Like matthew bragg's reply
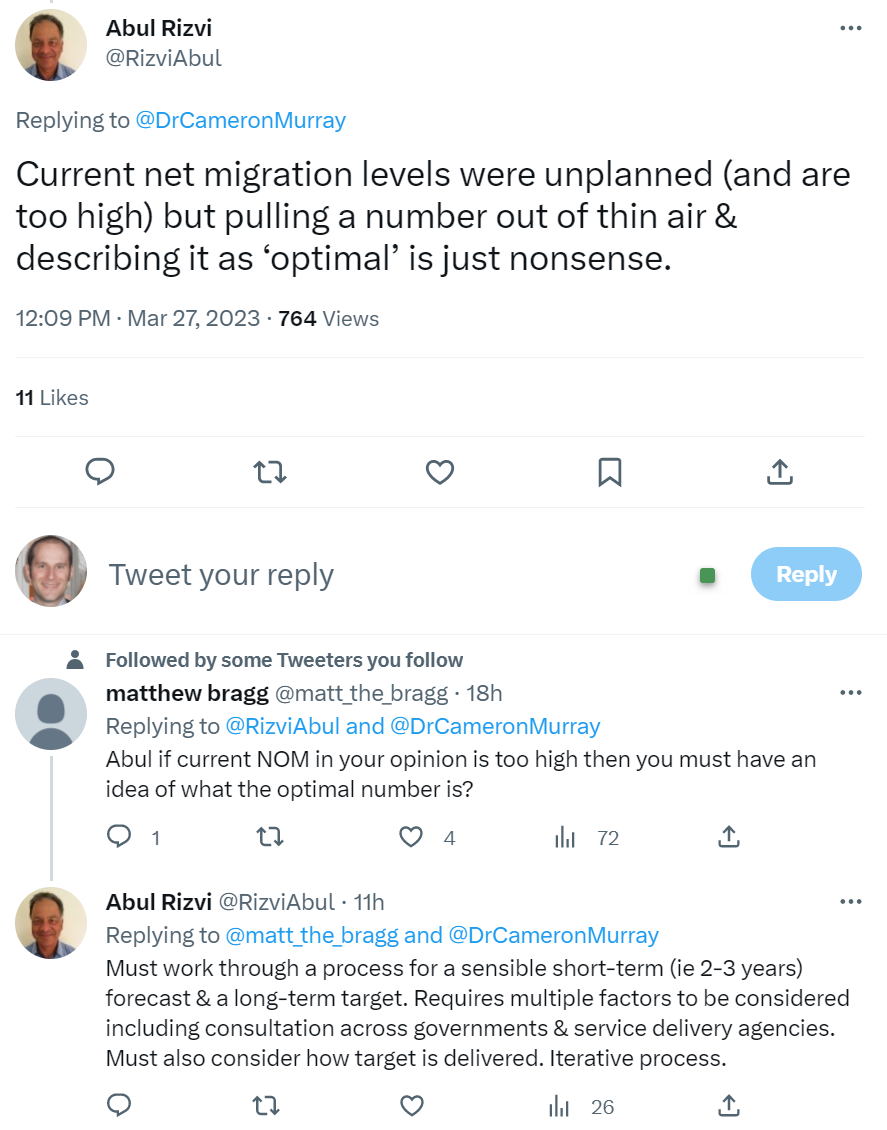 coord(411,837)
